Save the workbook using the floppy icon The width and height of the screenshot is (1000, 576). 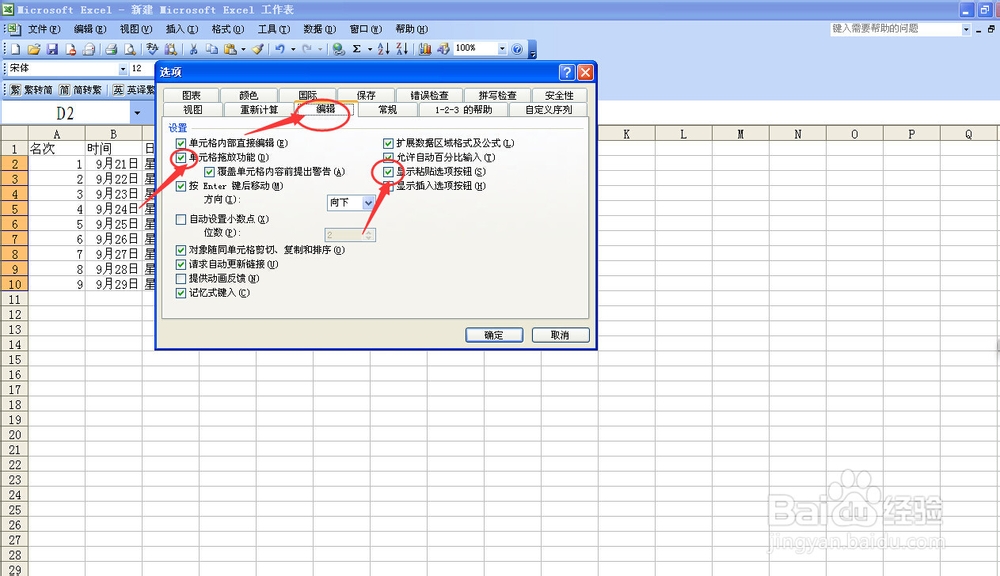click(52, 49)
